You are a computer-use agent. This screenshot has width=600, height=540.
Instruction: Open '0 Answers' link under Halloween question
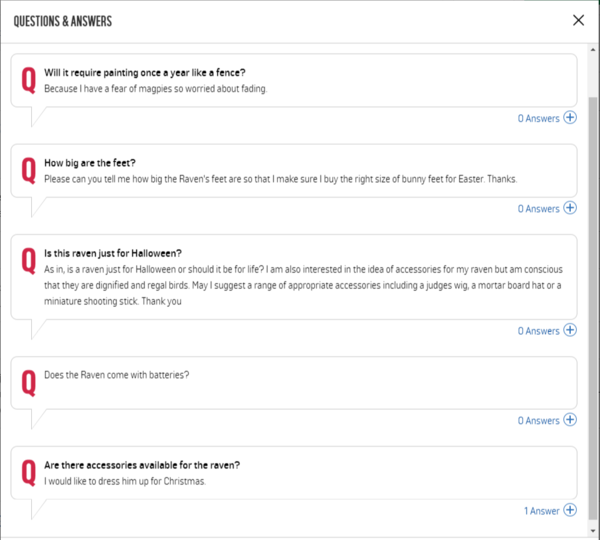(x=538, y=331)
